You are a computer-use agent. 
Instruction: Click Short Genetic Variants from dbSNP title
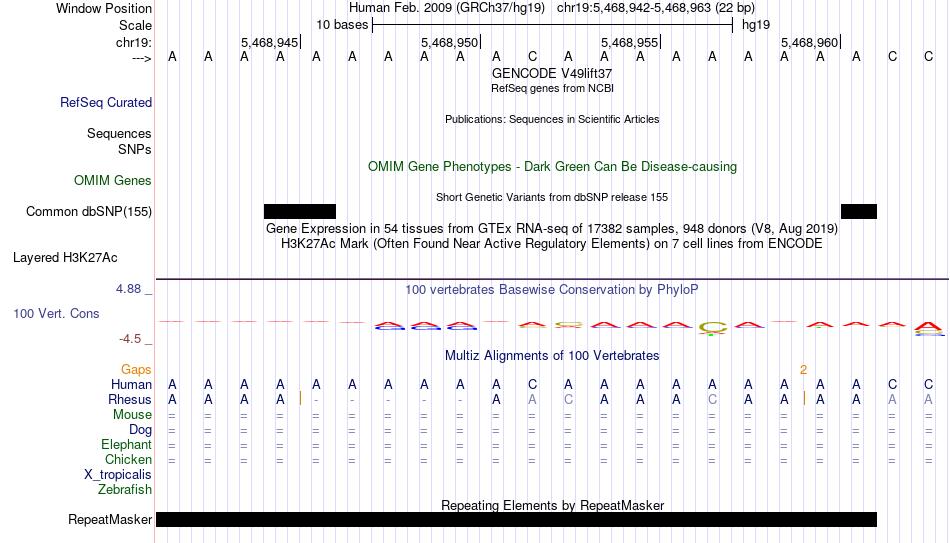click(552, 198)
